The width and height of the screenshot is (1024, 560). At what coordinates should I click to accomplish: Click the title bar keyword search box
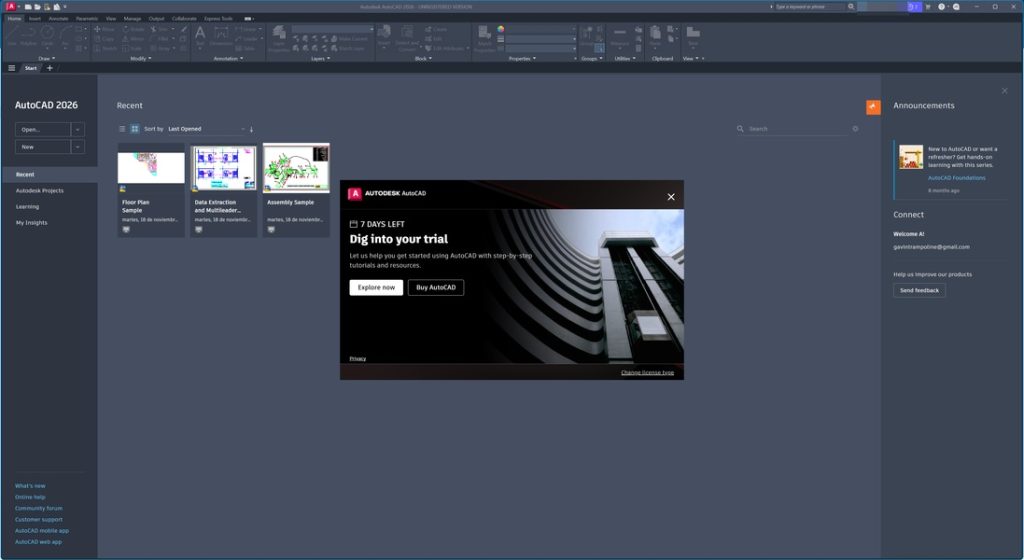[x=809, y=7]
